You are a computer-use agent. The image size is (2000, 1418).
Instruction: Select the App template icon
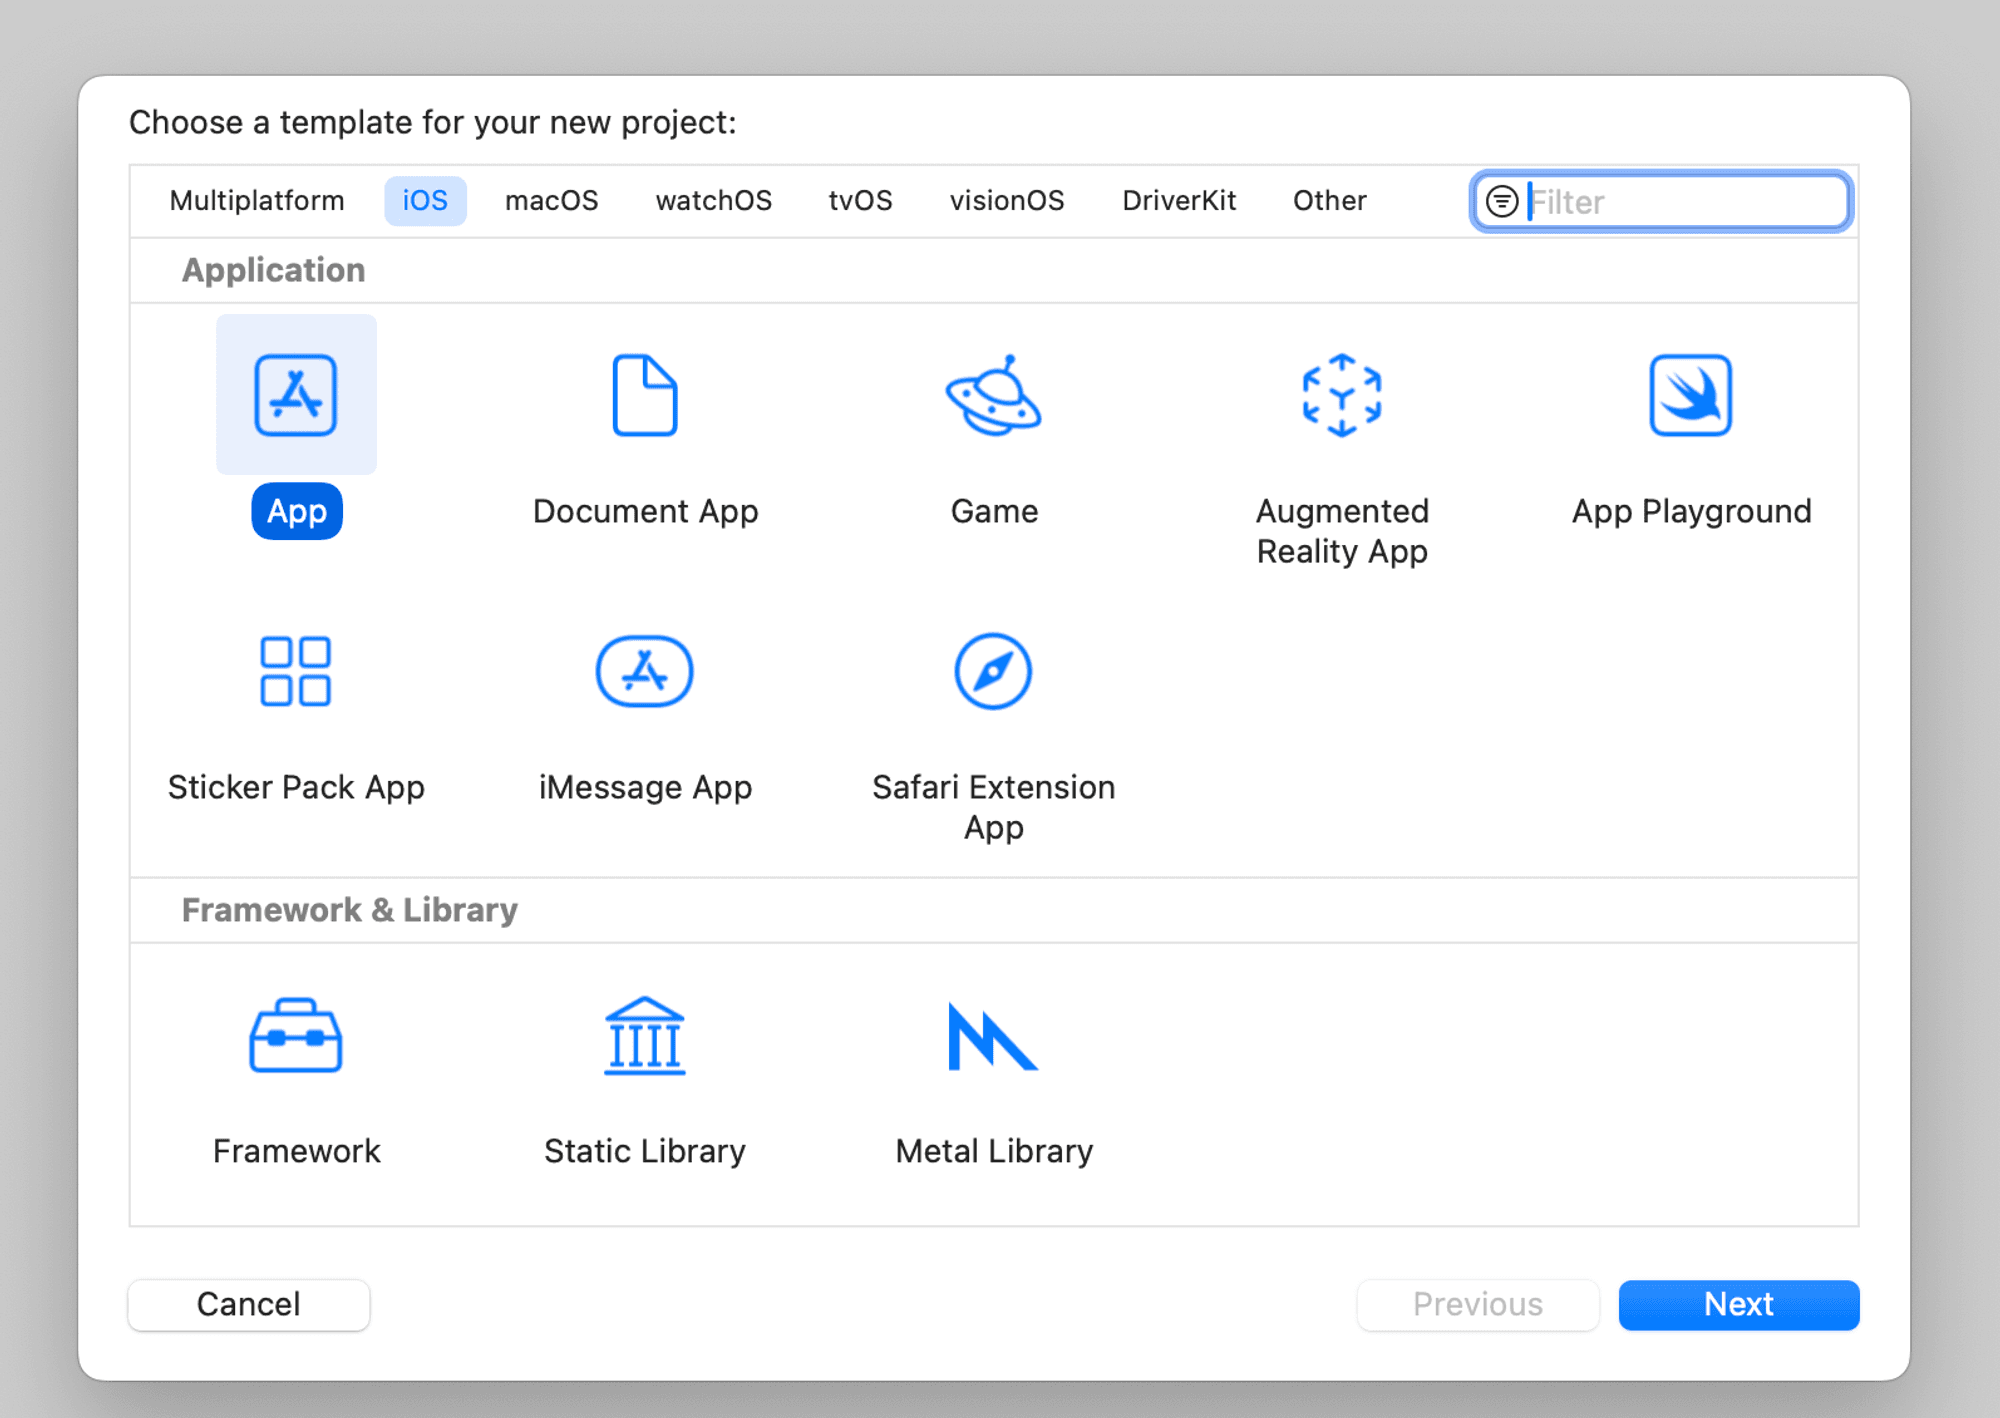coord(296,394)
